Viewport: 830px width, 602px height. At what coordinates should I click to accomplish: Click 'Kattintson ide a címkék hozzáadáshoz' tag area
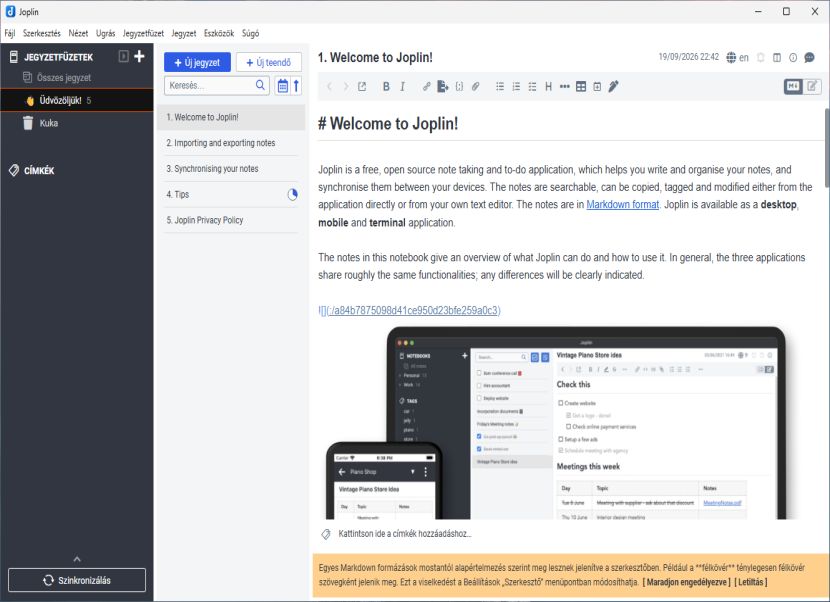pyautogui.click(x=404, y=534)
